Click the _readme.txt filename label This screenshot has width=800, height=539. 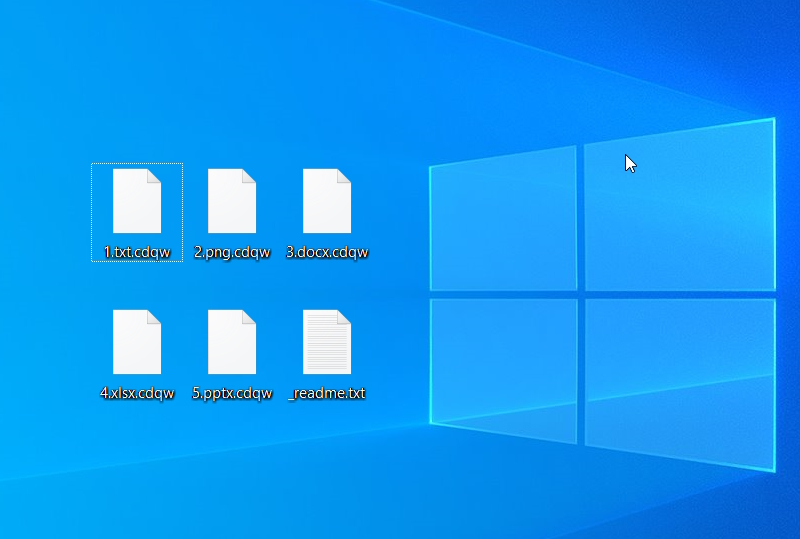[327, 393]
